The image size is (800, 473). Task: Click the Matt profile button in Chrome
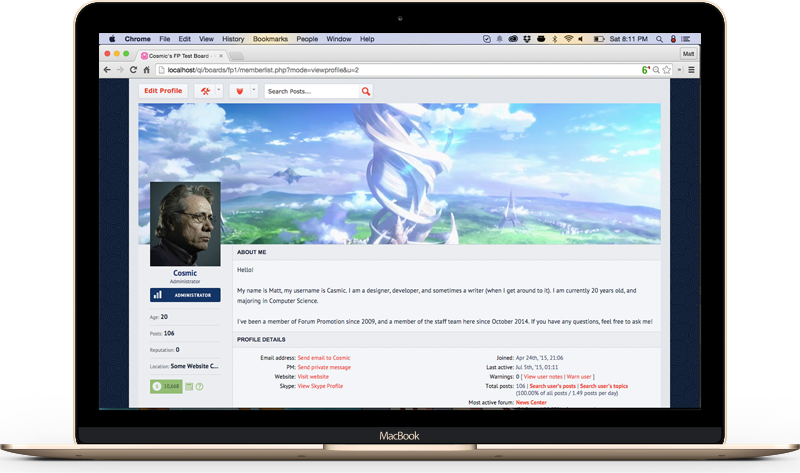tap(688, 54)
